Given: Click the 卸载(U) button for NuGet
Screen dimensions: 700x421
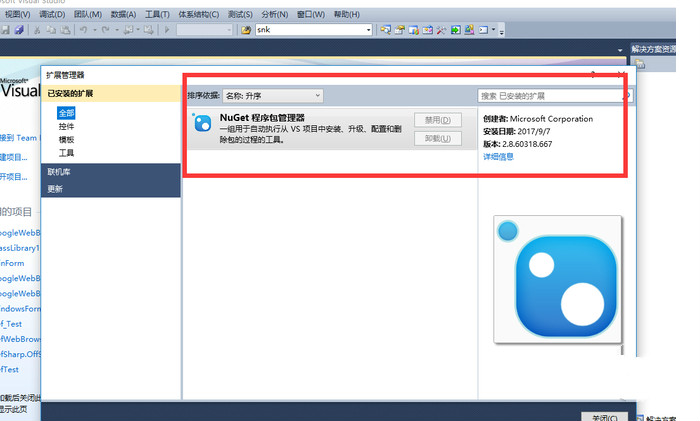Looking at the screenshot, I should click(x=438, y=138).
